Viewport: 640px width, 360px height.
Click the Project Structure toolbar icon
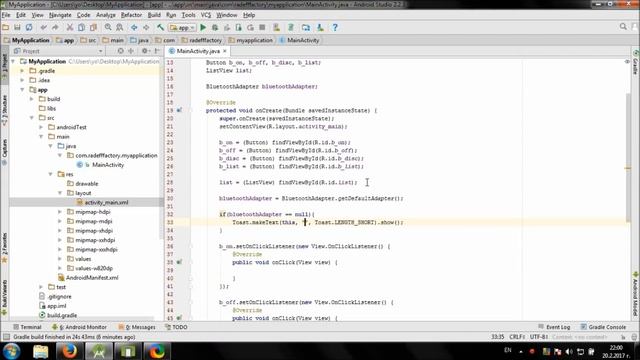(x=306, y=27)
